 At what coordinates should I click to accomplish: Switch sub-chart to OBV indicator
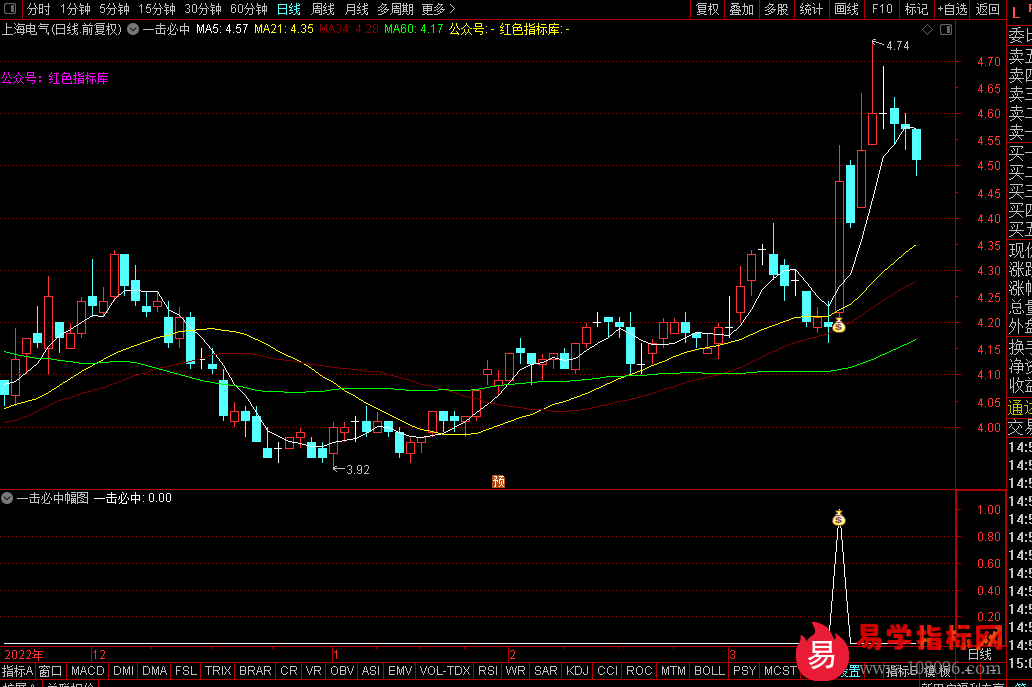pos(342,671)
